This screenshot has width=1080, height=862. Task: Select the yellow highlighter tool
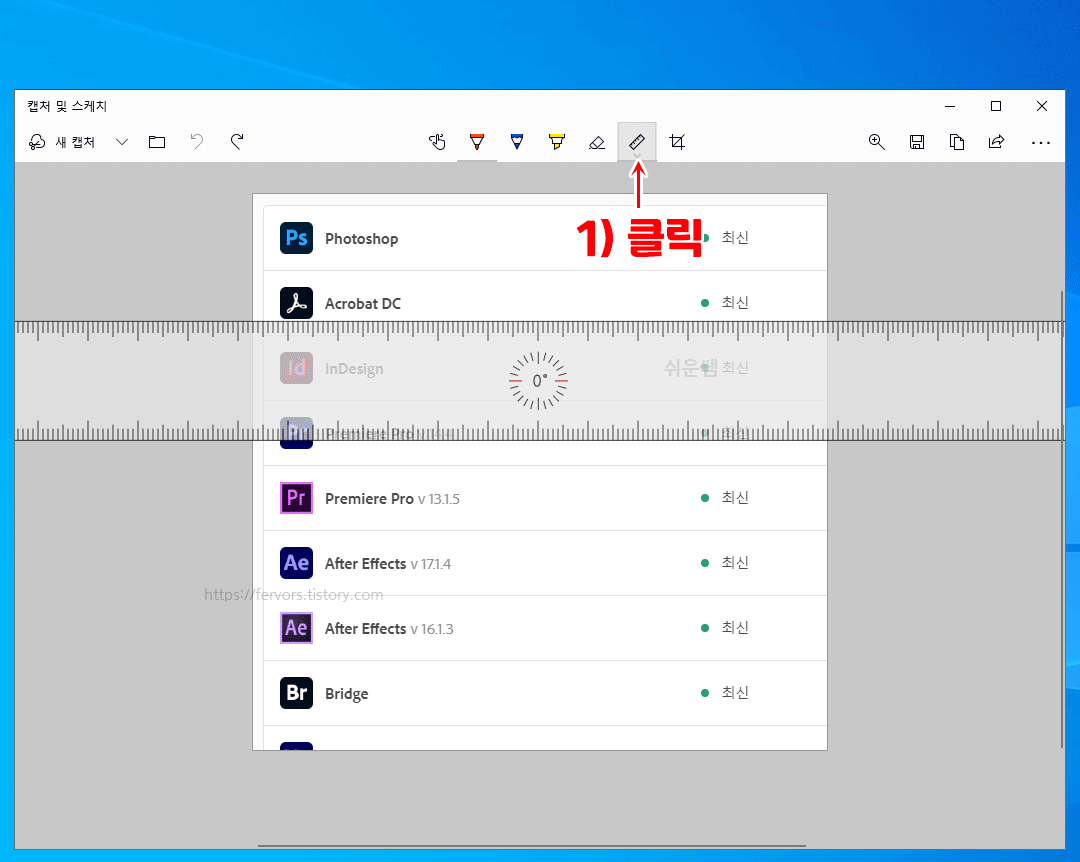point(557,142)
